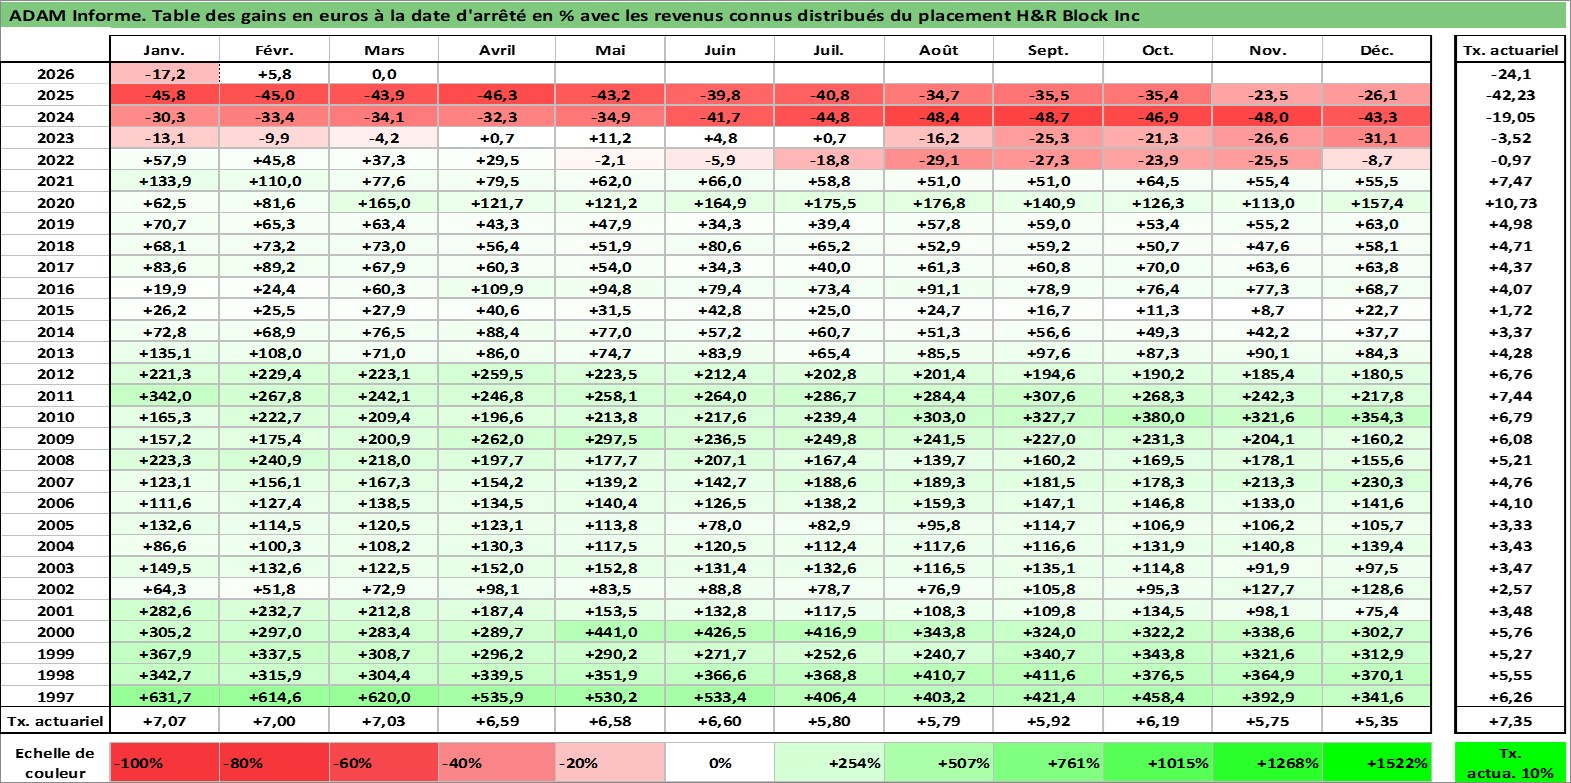The width and height of the screenshot is (1571, 783).
Task: Click cell +441,0 in row 2000
Action: pyautogui.click(x=610, y=632)
